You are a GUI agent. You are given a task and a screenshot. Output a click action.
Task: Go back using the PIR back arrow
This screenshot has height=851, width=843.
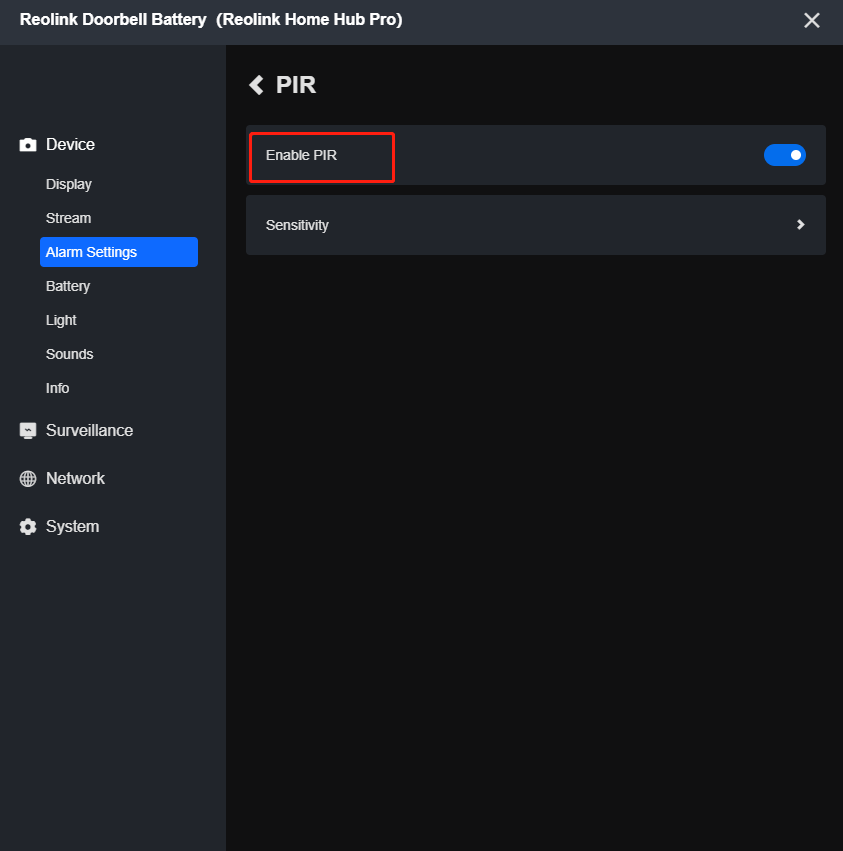[x=256, y=85]
